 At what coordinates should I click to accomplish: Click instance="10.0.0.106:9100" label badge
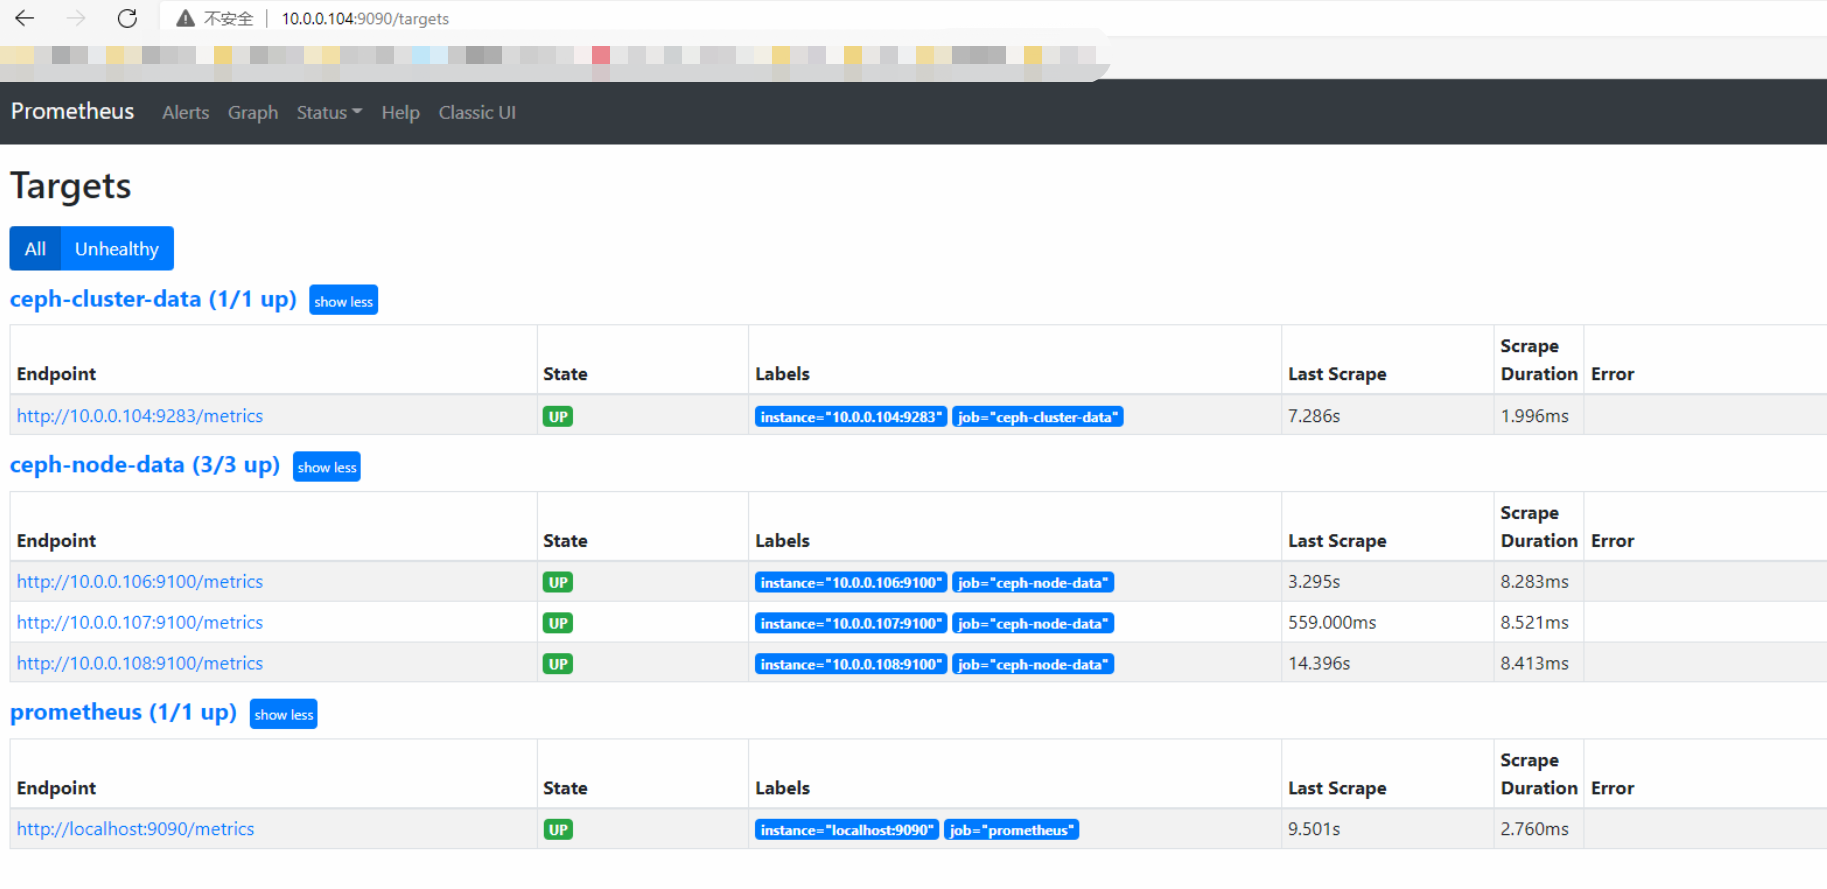pos(851,582)
